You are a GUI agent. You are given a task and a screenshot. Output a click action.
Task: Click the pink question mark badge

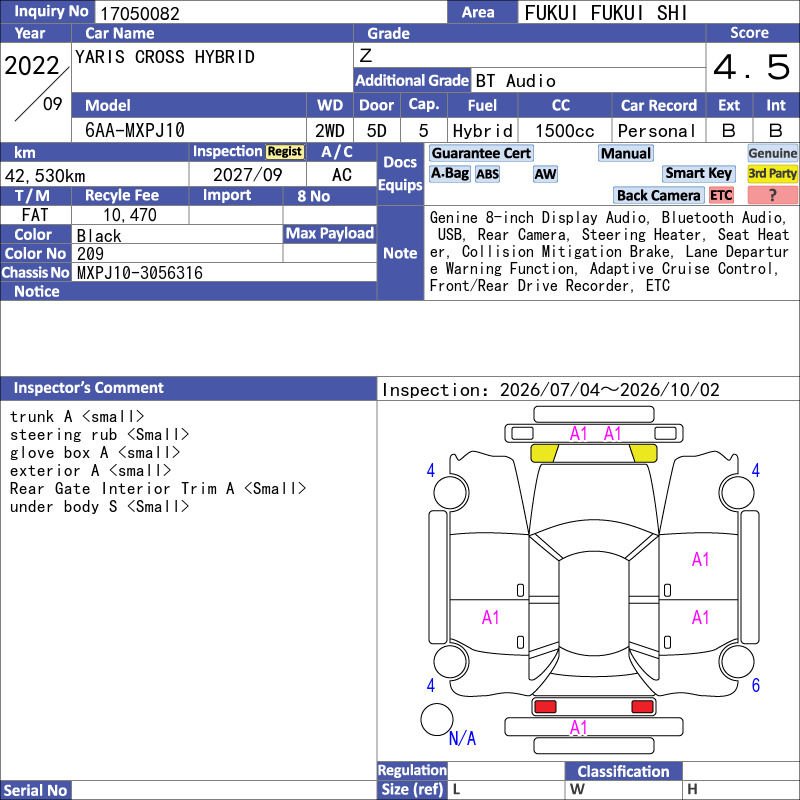(x=772, y=195)
